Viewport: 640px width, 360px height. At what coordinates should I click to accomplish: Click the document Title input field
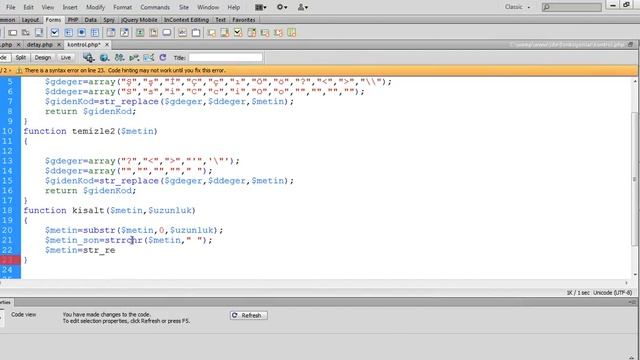pyautogui.click(x=225, y=58)
